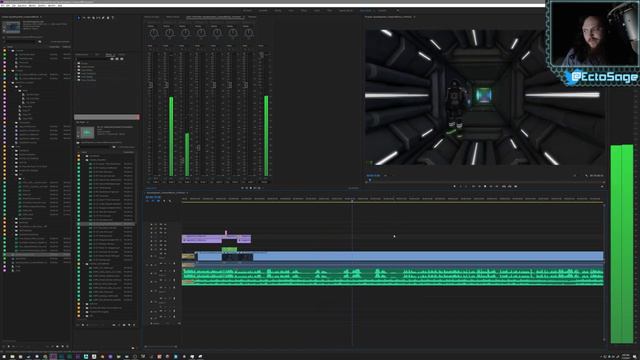Enable voice-over record on first audio track

(174, 264)
